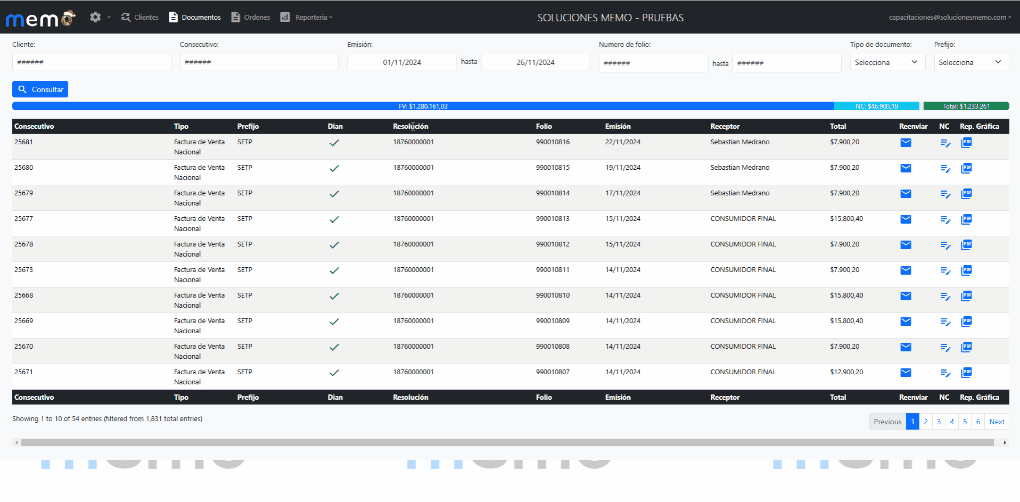
Task: Open PDF graphic for consecutivo 25678
Action: (x=966, y=244)
